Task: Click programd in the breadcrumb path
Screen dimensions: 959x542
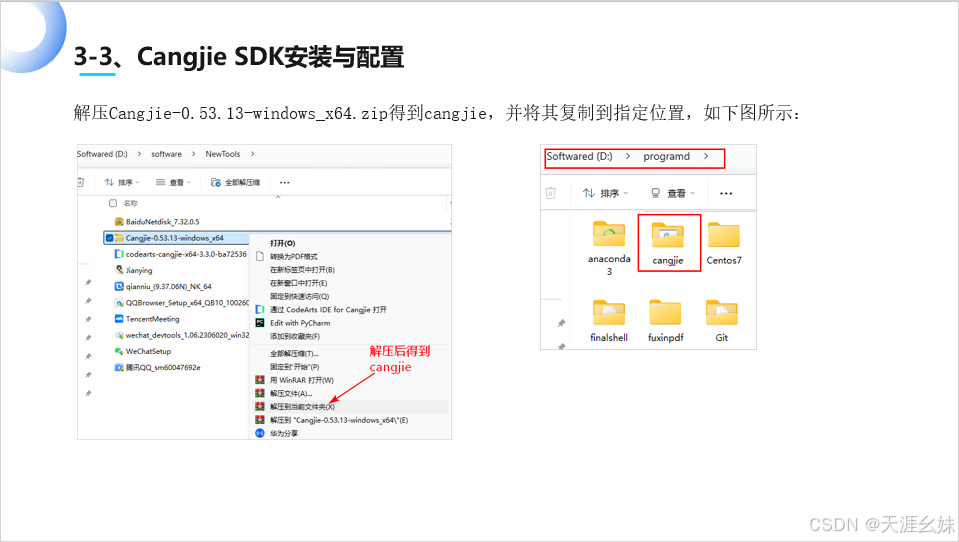Action: 666,157
